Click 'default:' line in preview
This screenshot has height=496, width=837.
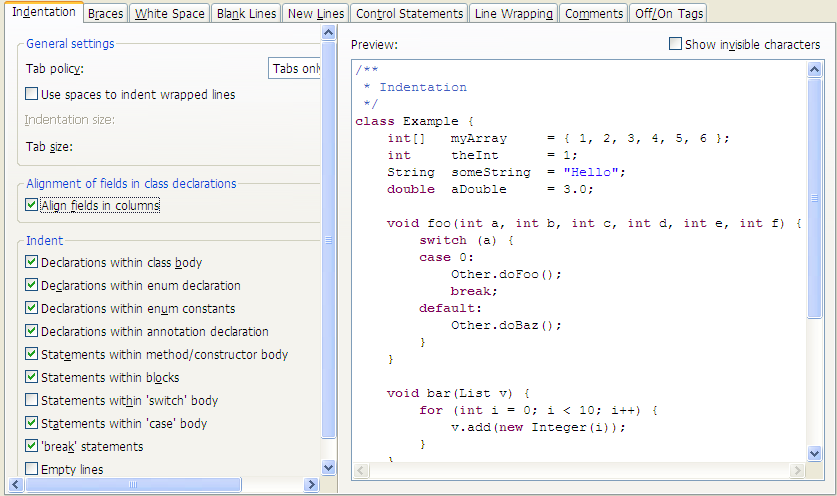pyautogui.click(x=451, y=308)
